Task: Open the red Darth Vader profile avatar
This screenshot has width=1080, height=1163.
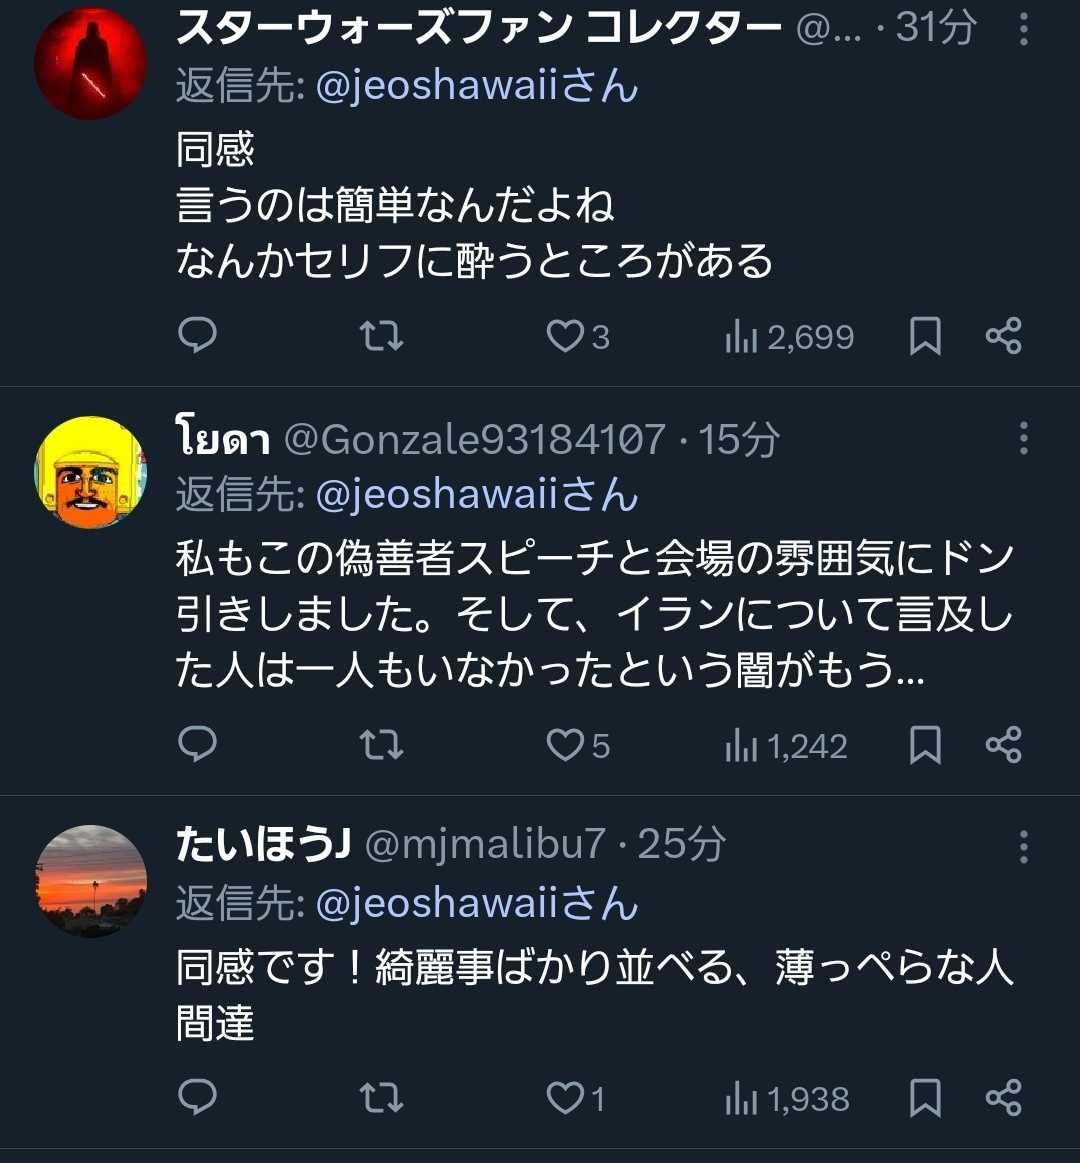Action: pyautogui.click(x=90, y=62)
